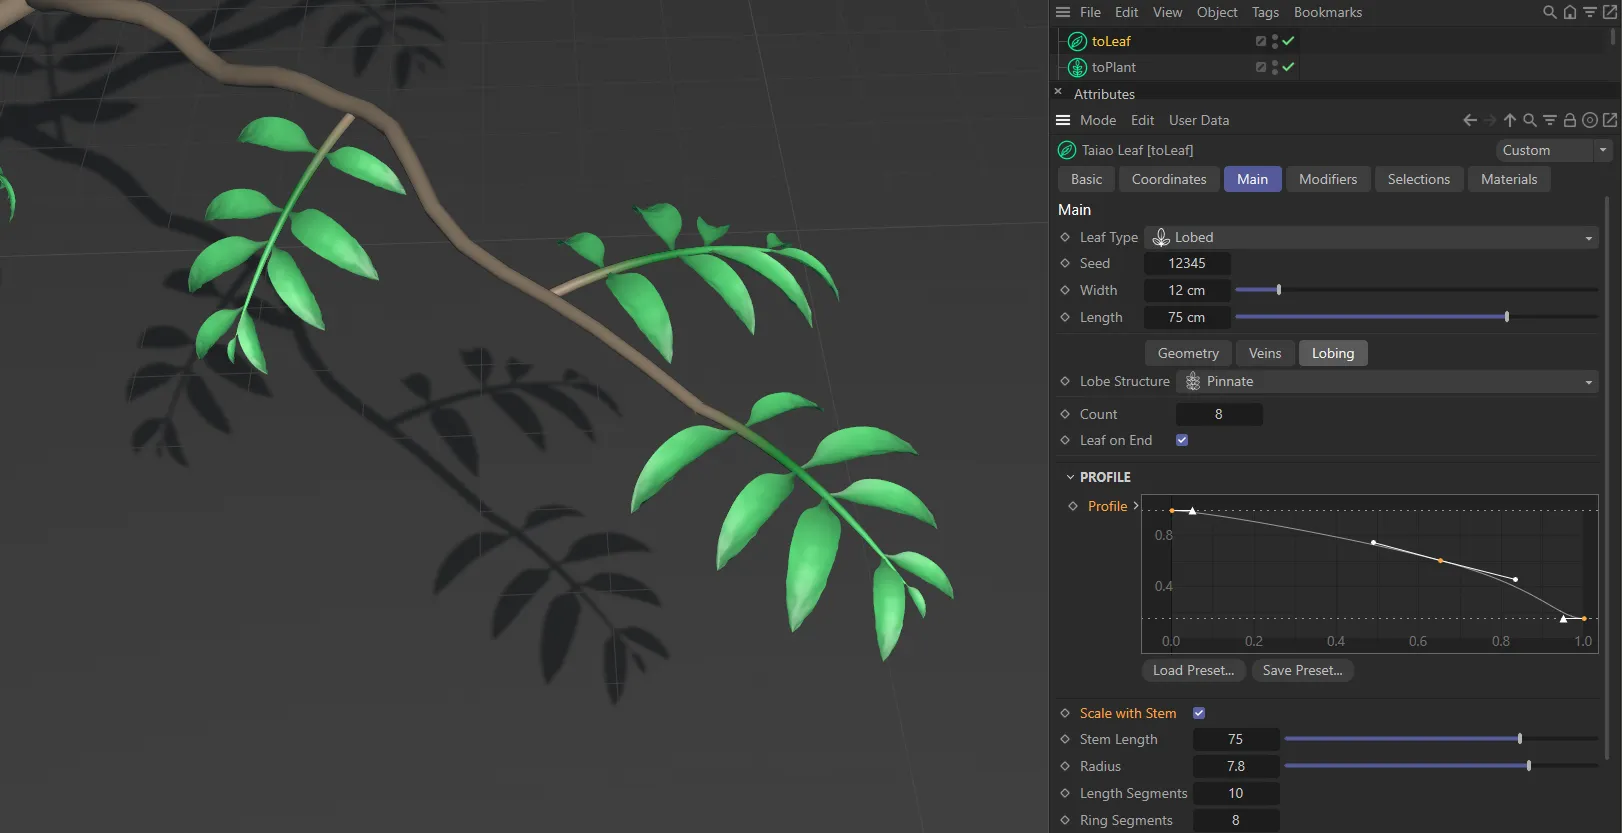Screen dimensions: 1622x833
Task: Switch to the Materials tab
Action: point(1509,179)
